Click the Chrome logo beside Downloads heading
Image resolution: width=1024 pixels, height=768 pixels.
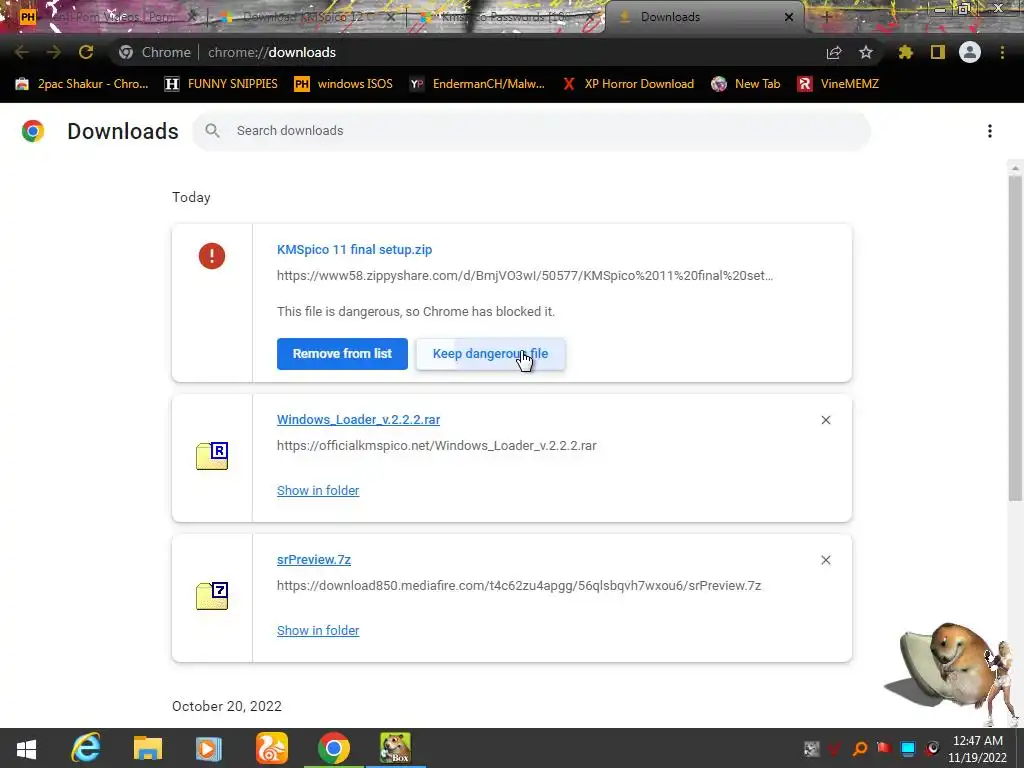tap(33, 131)
